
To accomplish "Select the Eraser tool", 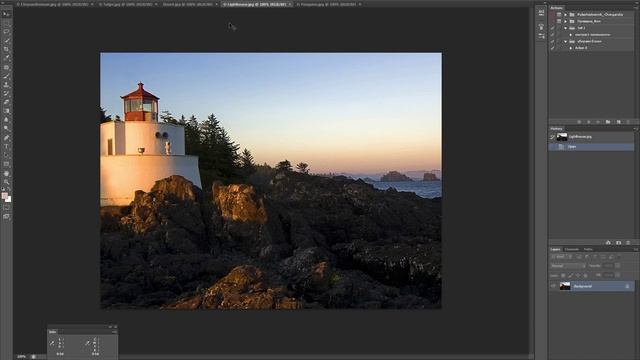I will [6, 102].
